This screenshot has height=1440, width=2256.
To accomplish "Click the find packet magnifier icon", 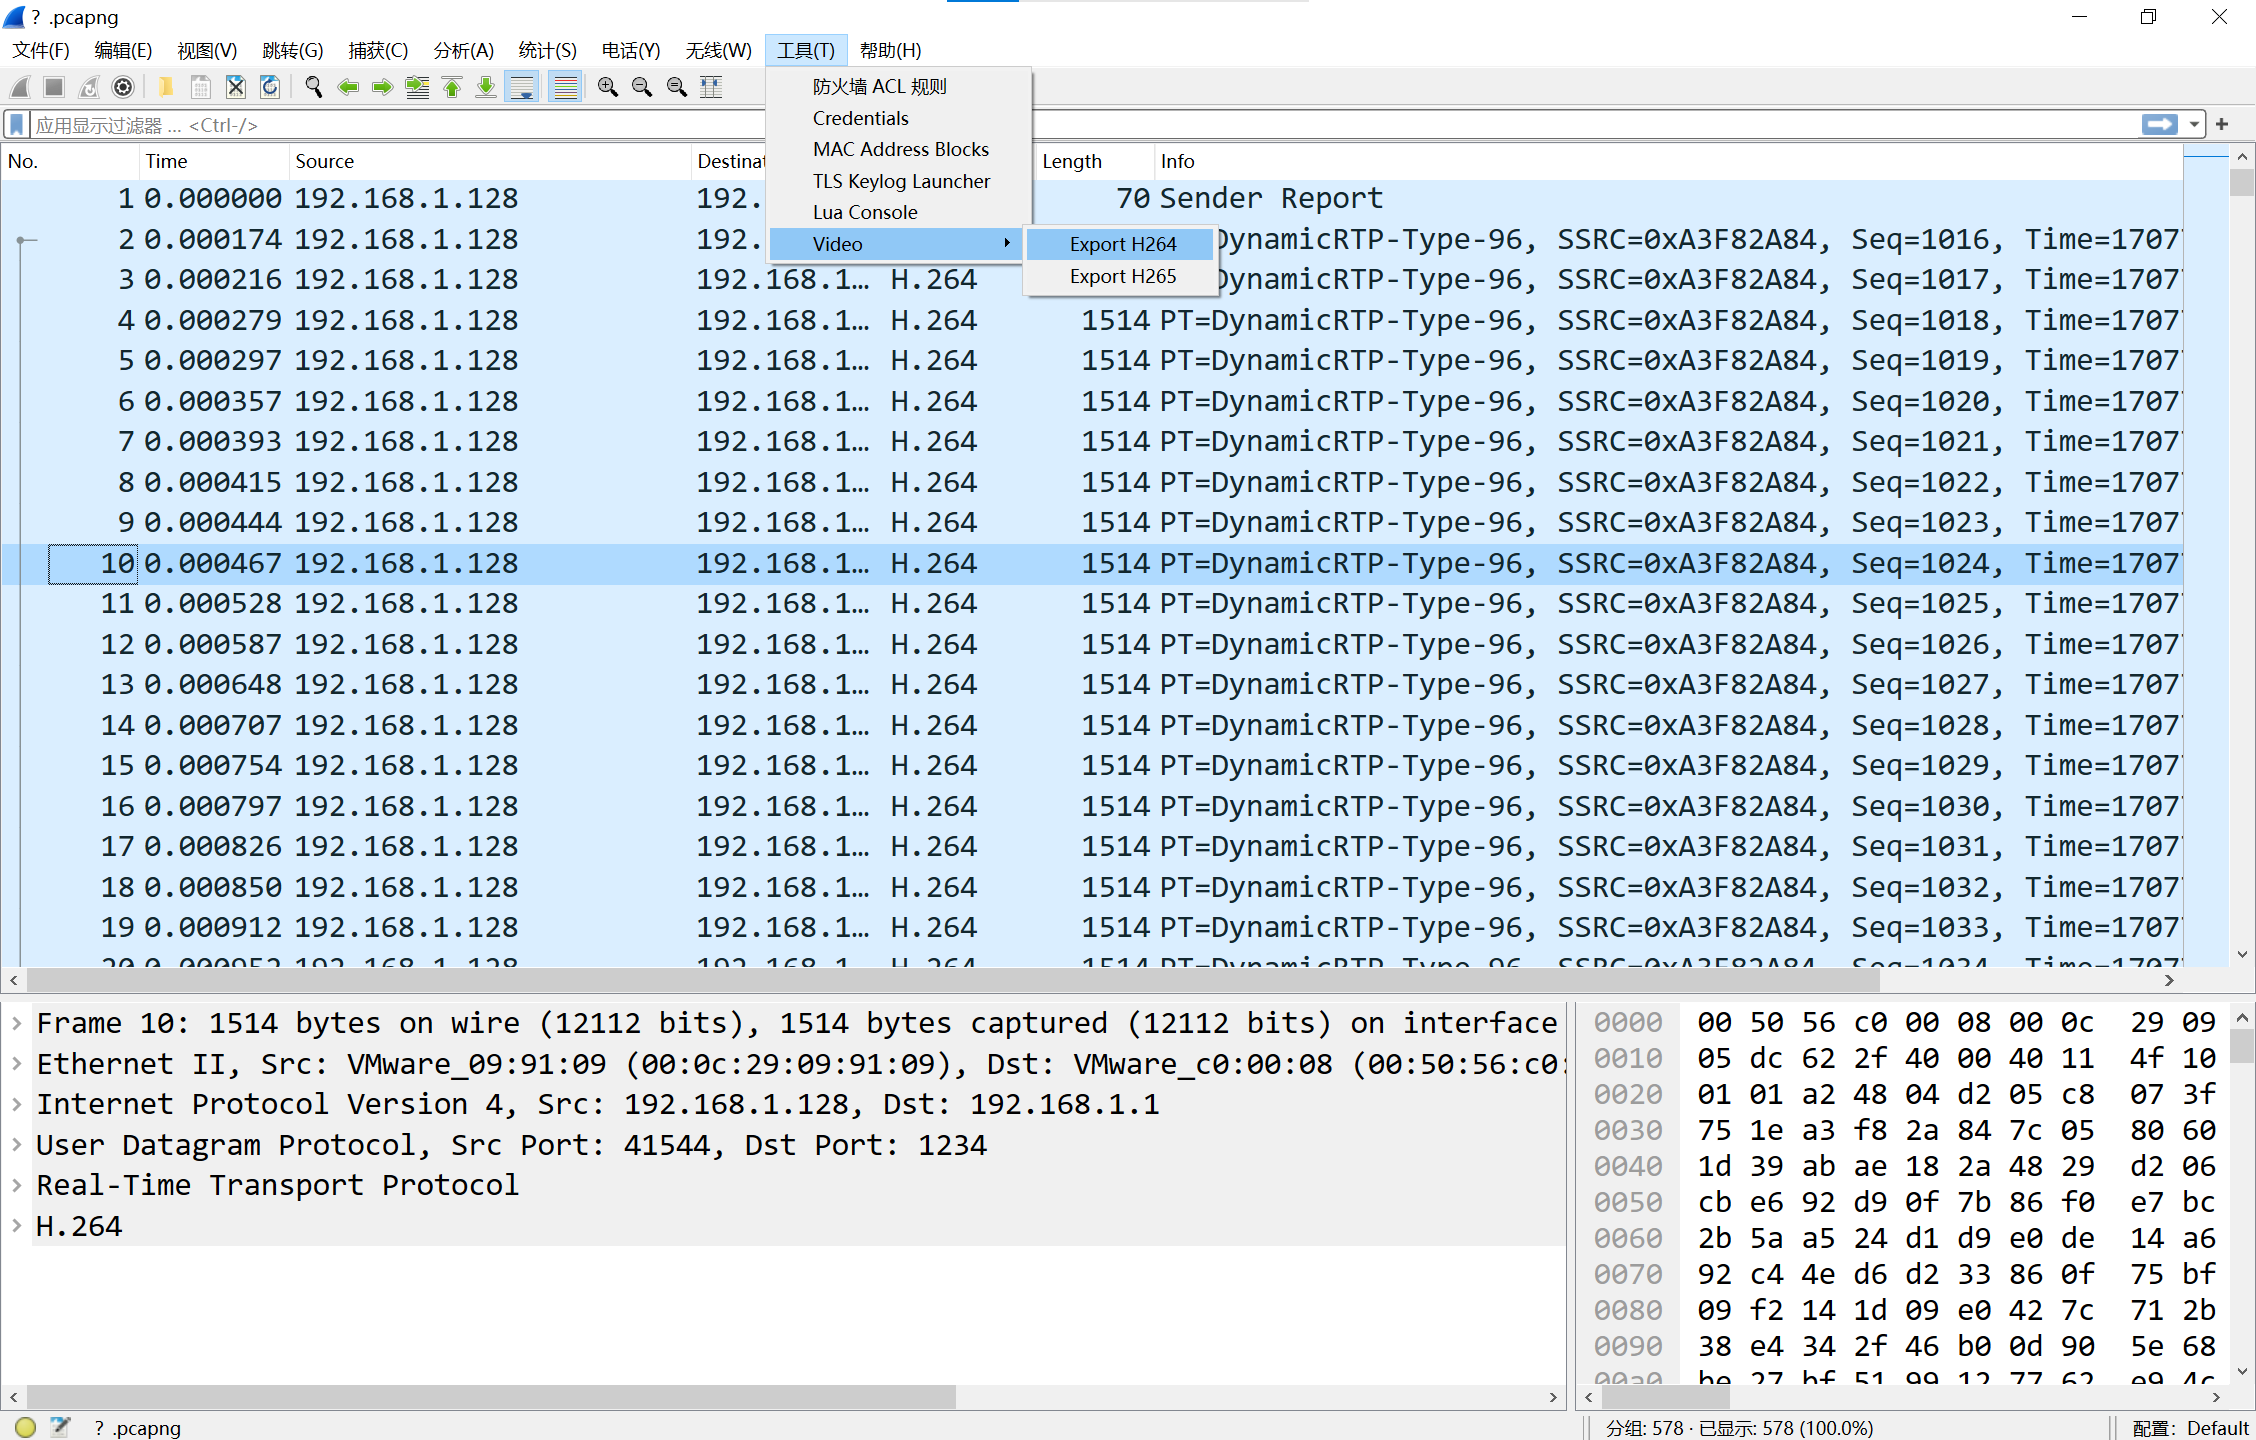I will (x=313, y=87).
